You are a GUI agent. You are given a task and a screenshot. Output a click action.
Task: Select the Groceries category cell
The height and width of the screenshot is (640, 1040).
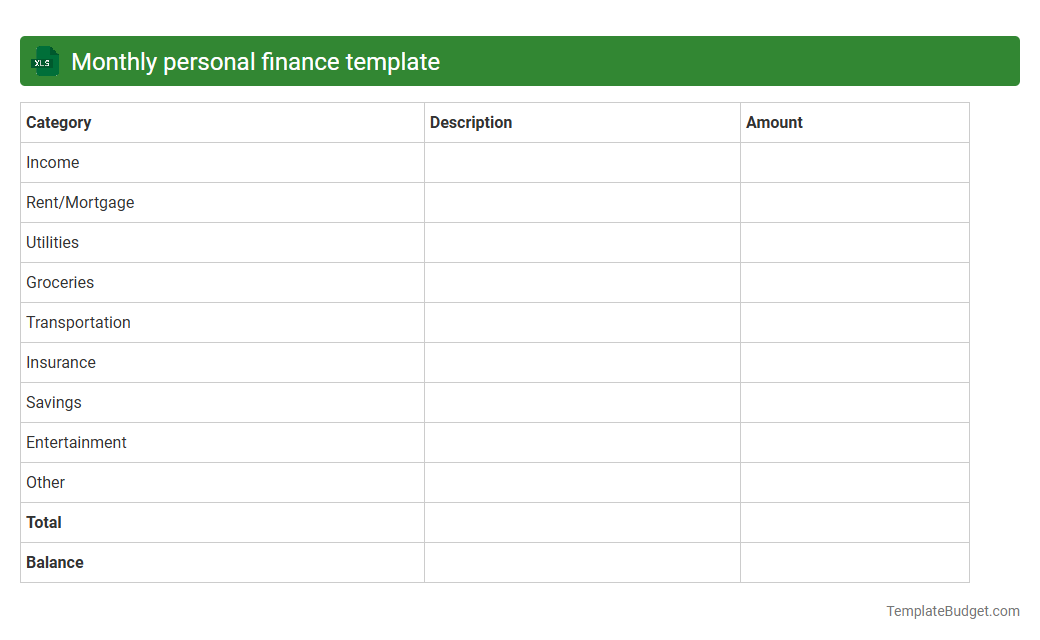(x=60, y=282)
